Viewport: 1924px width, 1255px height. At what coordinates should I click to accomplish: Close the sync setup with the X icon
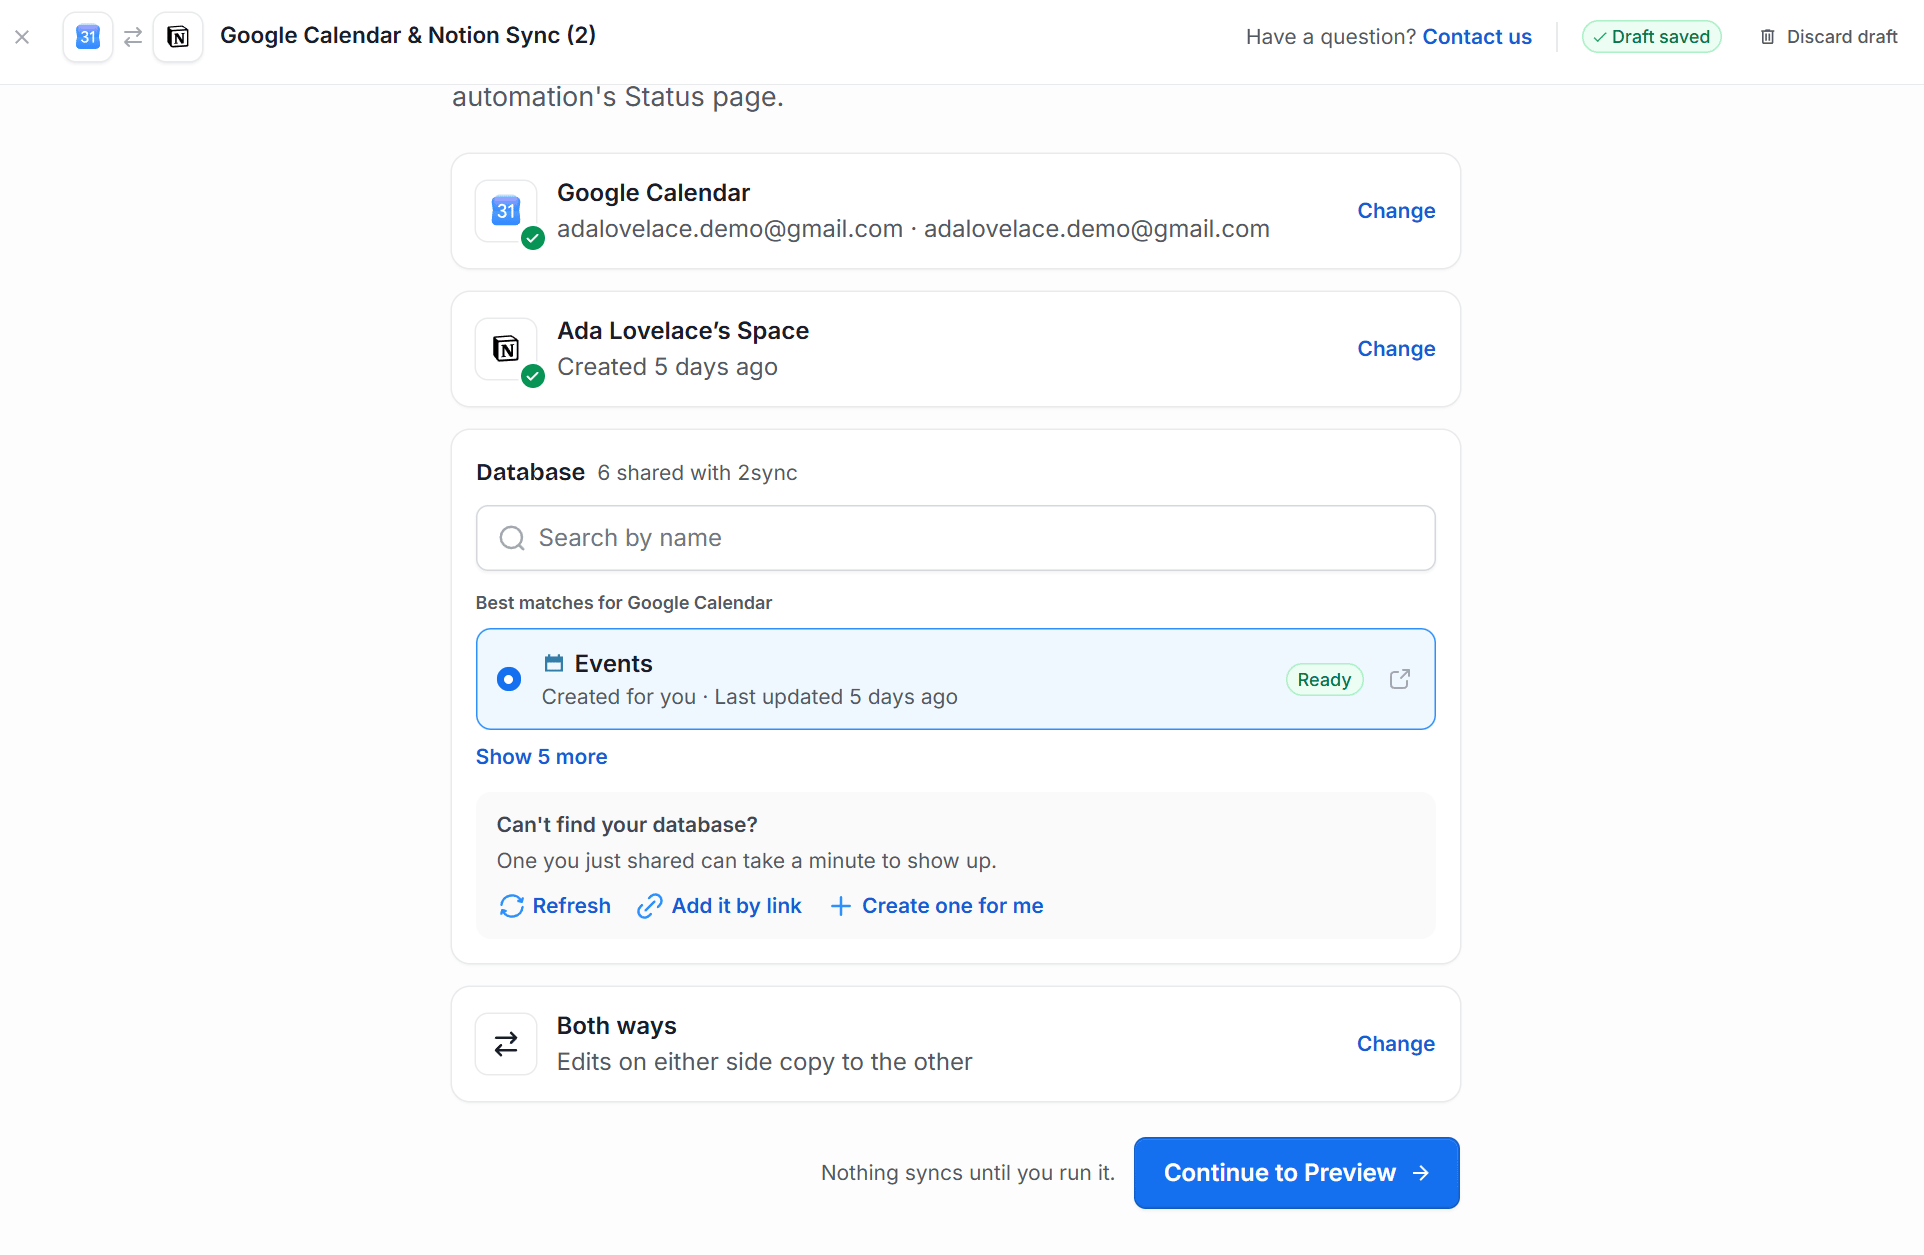pos(22,37)
